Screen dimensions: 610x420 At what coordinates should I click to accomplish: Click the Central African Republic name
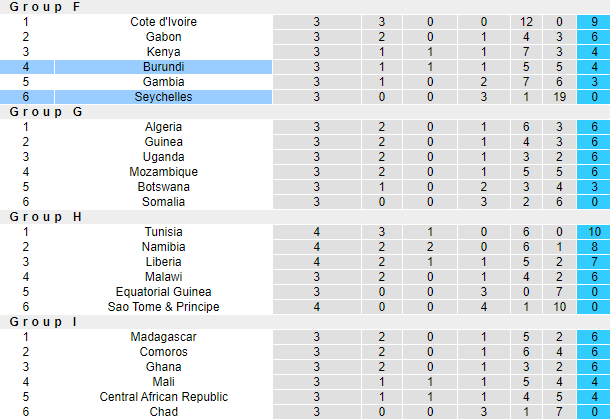pos(163,397)
